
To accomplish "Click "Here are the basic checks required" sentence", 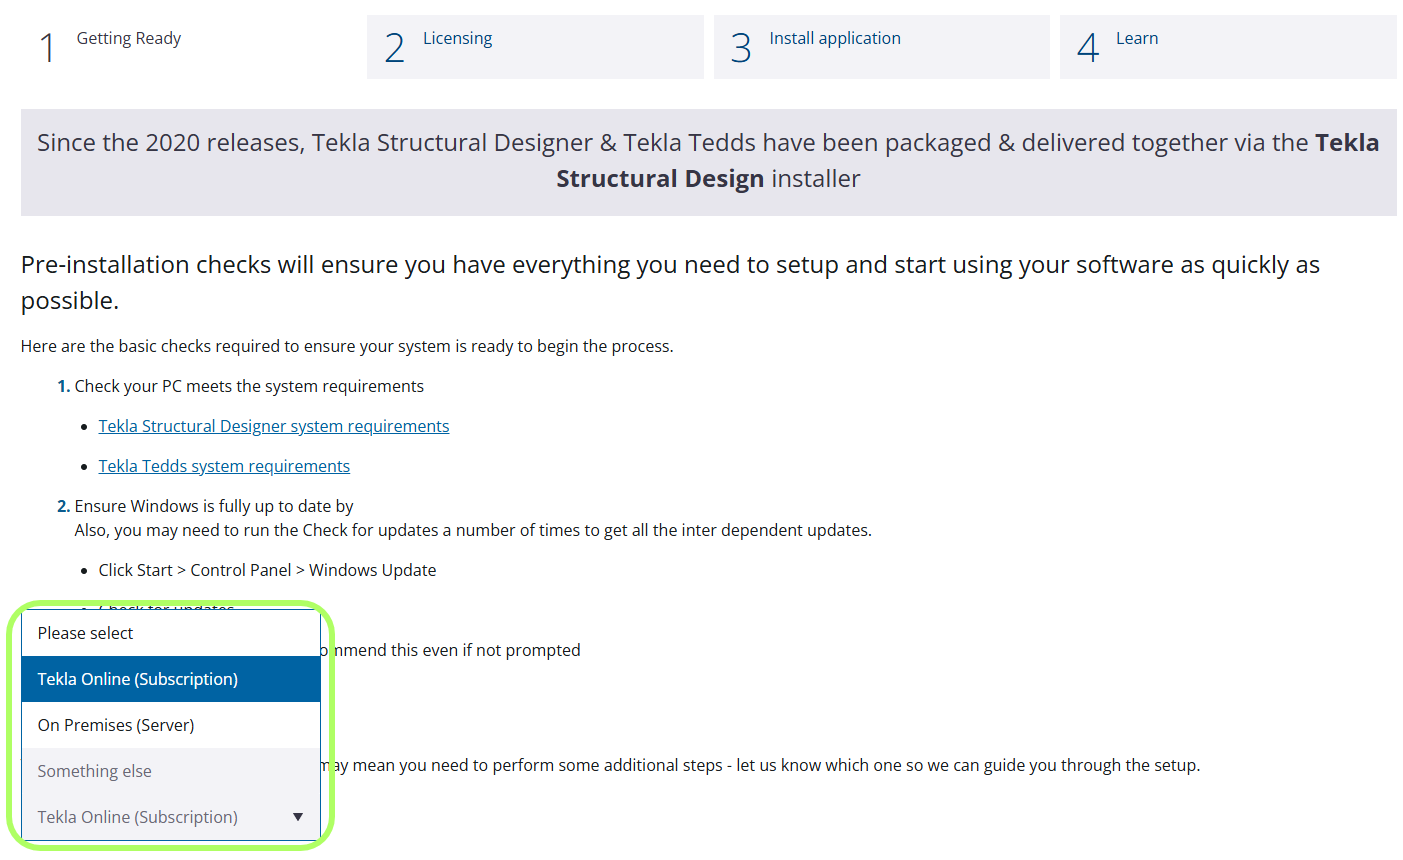I will 347,346.
